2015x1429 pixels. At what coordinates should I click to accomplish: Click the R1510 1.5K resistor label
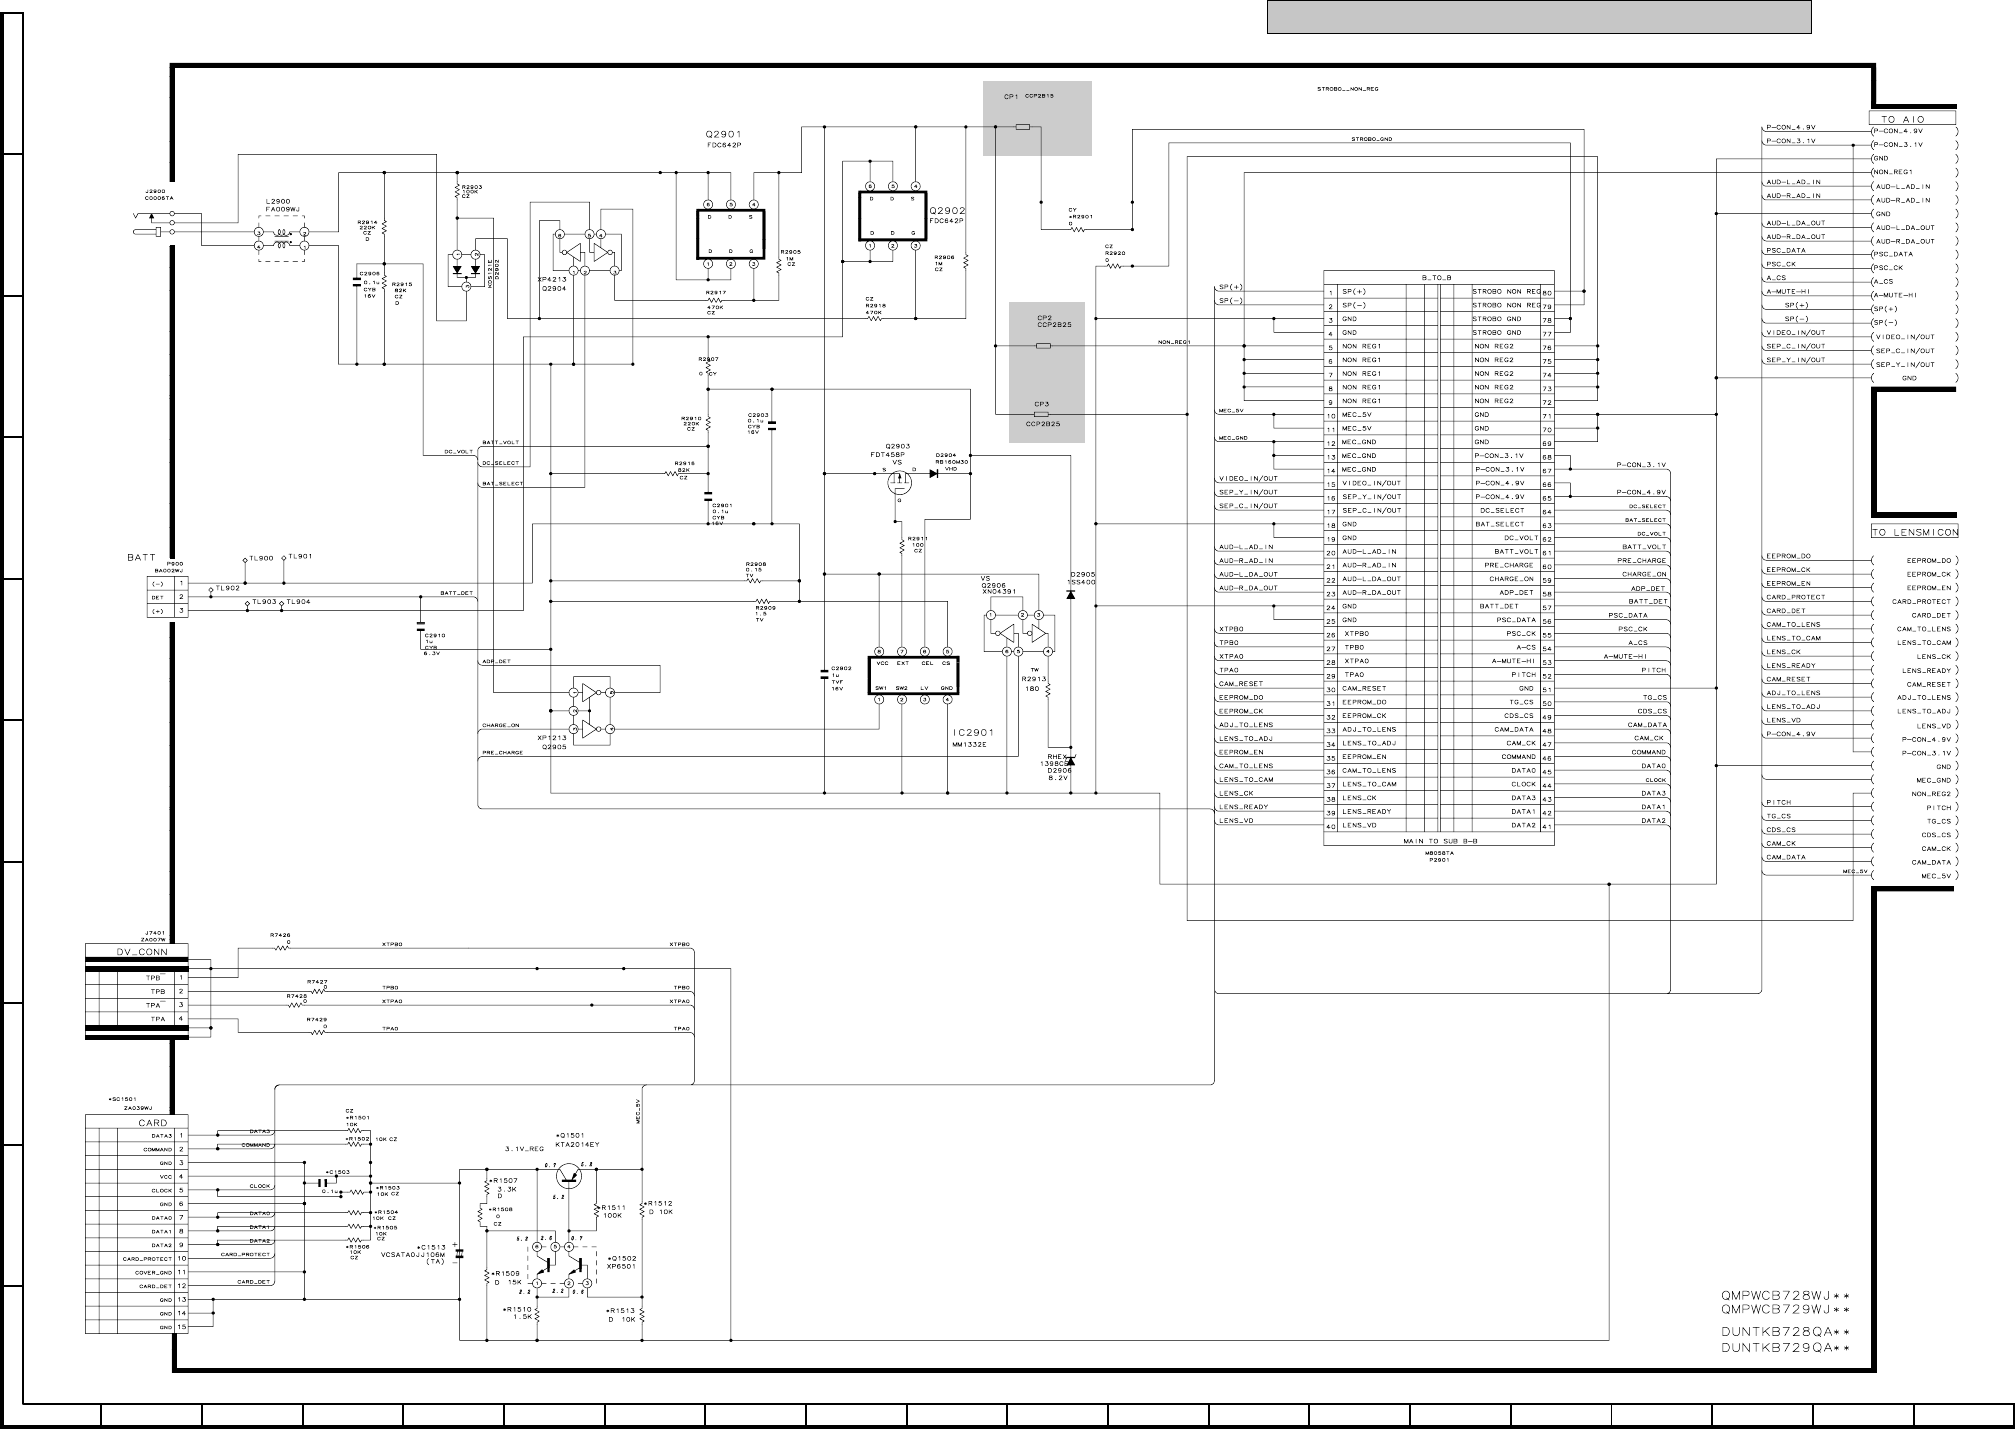pos(518,1313)
